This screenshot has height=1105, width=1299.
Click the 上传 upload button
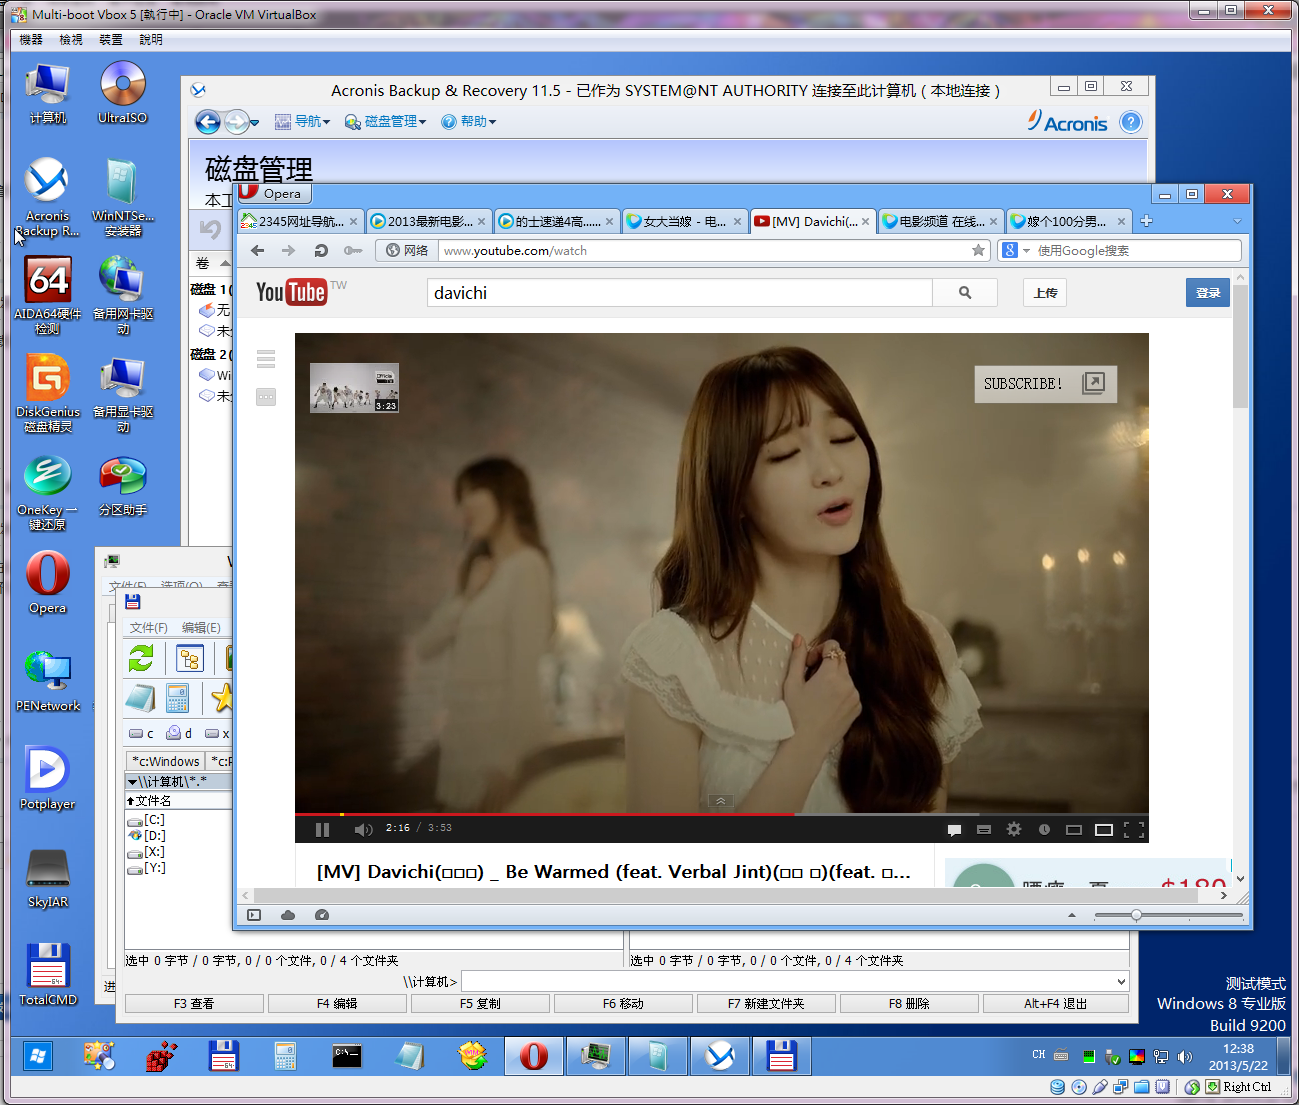point(1045,293)
